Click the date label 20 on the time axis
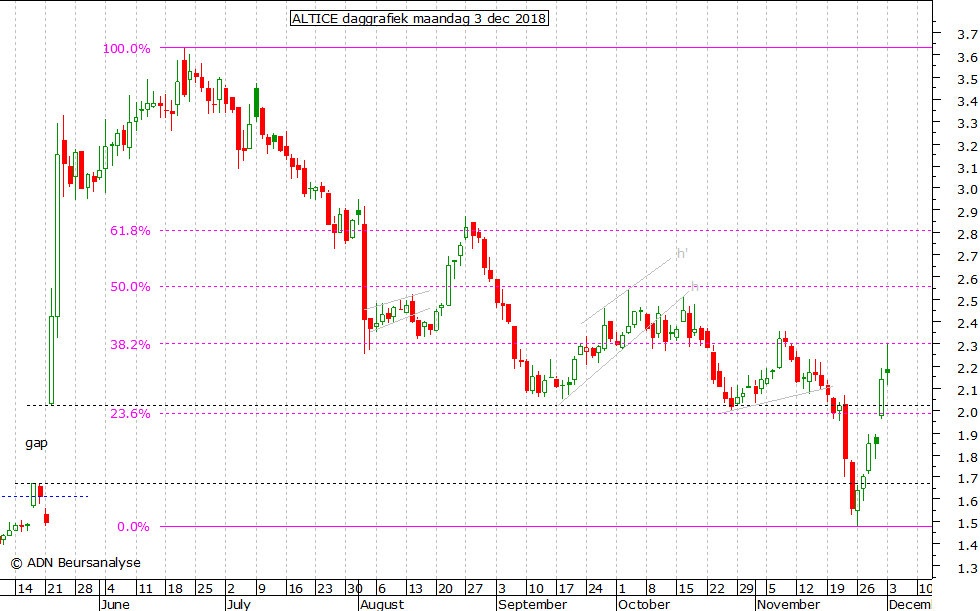 pyautogui.click(x=445, y=589)
